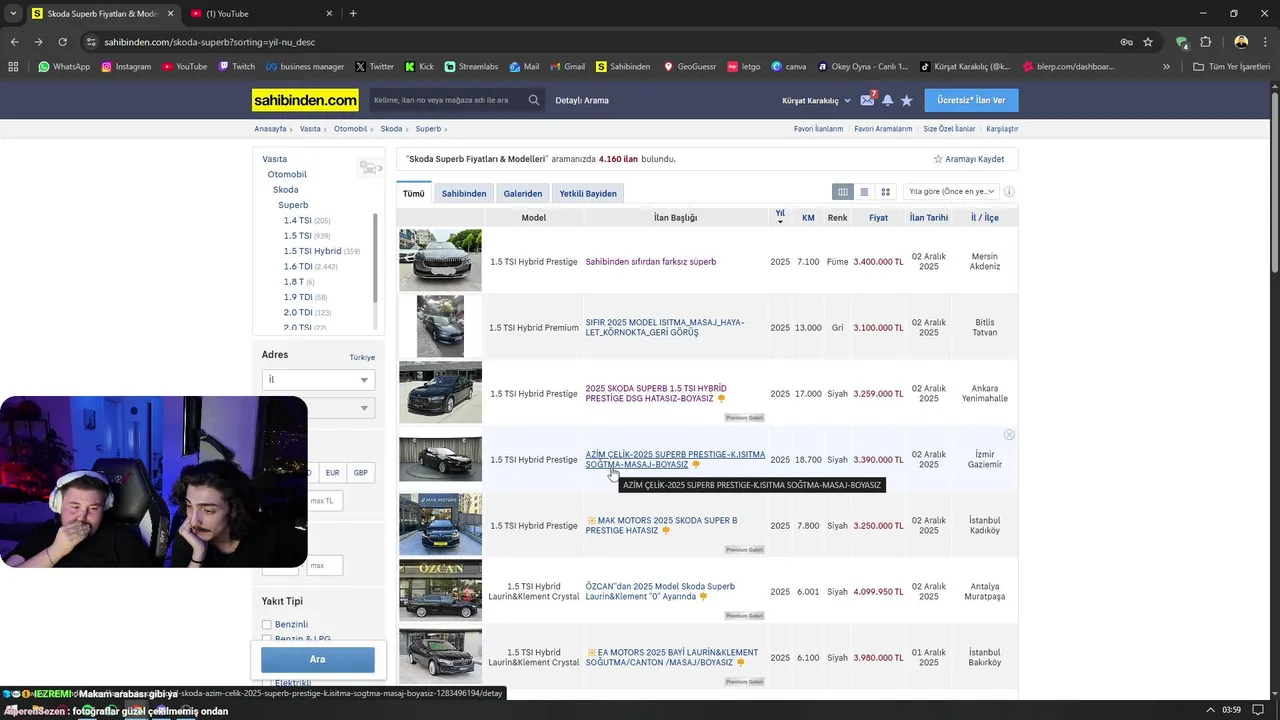Image resolution: width=1280 pixels, height=720 pixels.
Task: Switch to the classic list view icon
Action: (x=864, y=192)
